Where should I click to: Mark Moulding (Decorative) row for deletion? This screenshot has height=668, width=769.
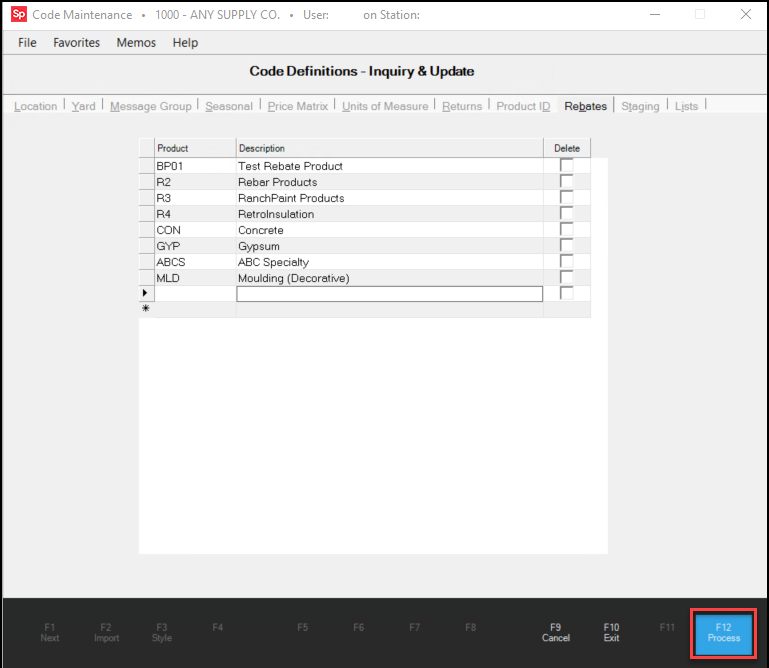tap(567, 278)
